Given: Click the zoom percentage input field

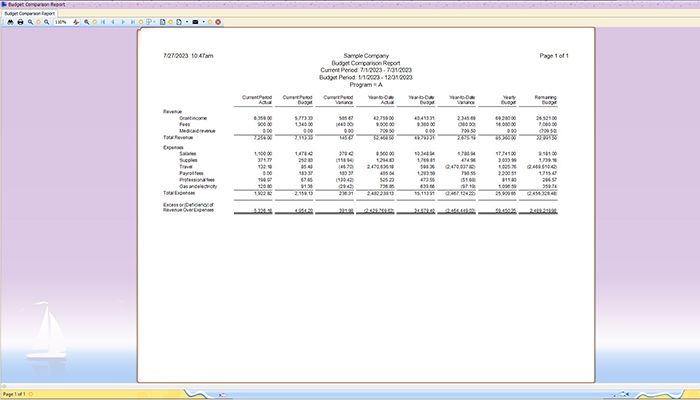Looking at the screenshot, I should [61, 22].
